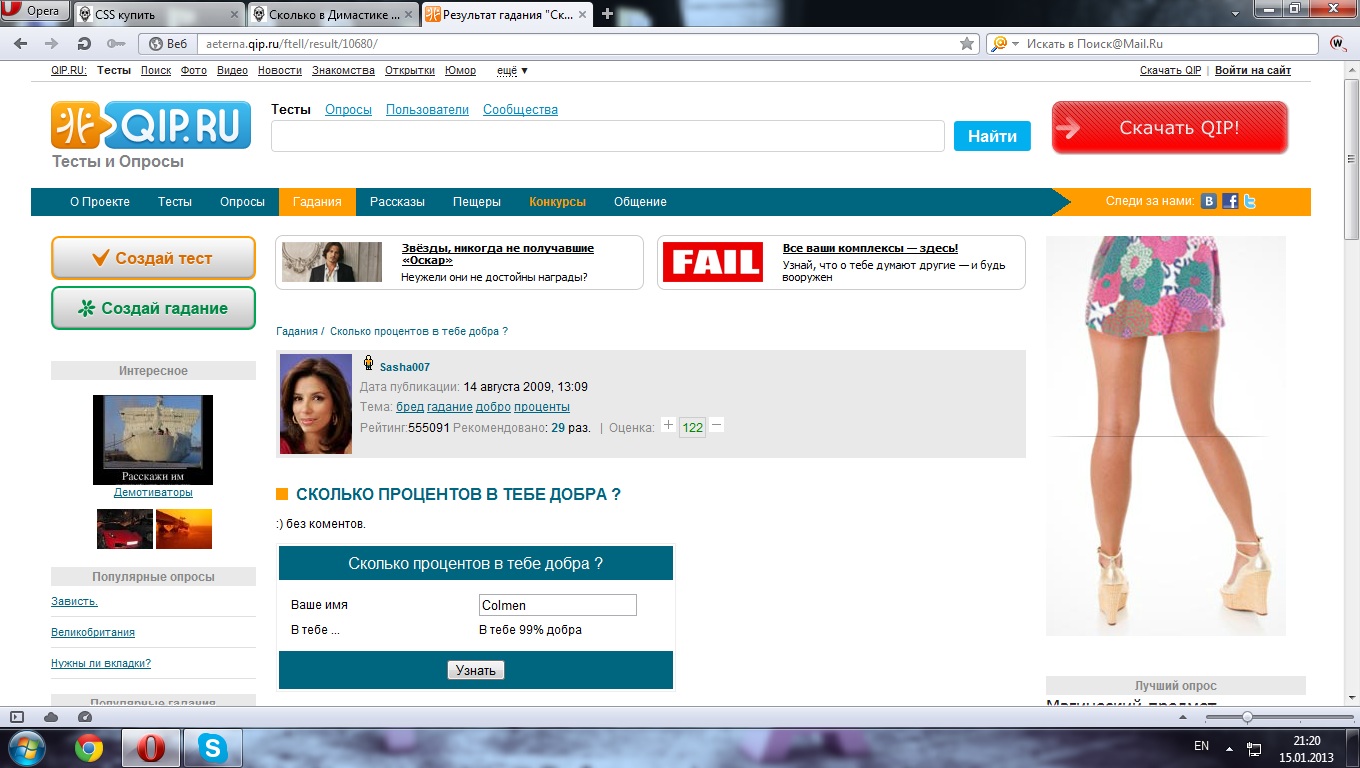This screenshot has width=1360, height=768.
Task: Open the 'Великобритания' poll link
Action: 93,632
